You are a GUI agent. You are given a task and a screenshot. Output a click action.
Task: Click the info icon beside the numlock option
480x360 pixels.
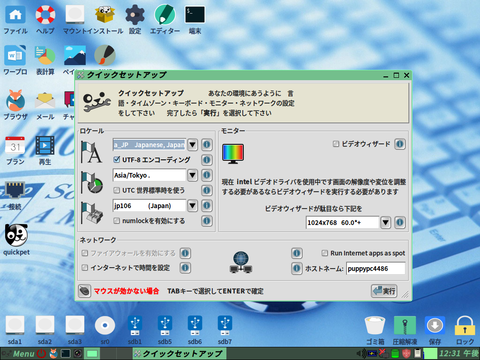pos(207,221)
